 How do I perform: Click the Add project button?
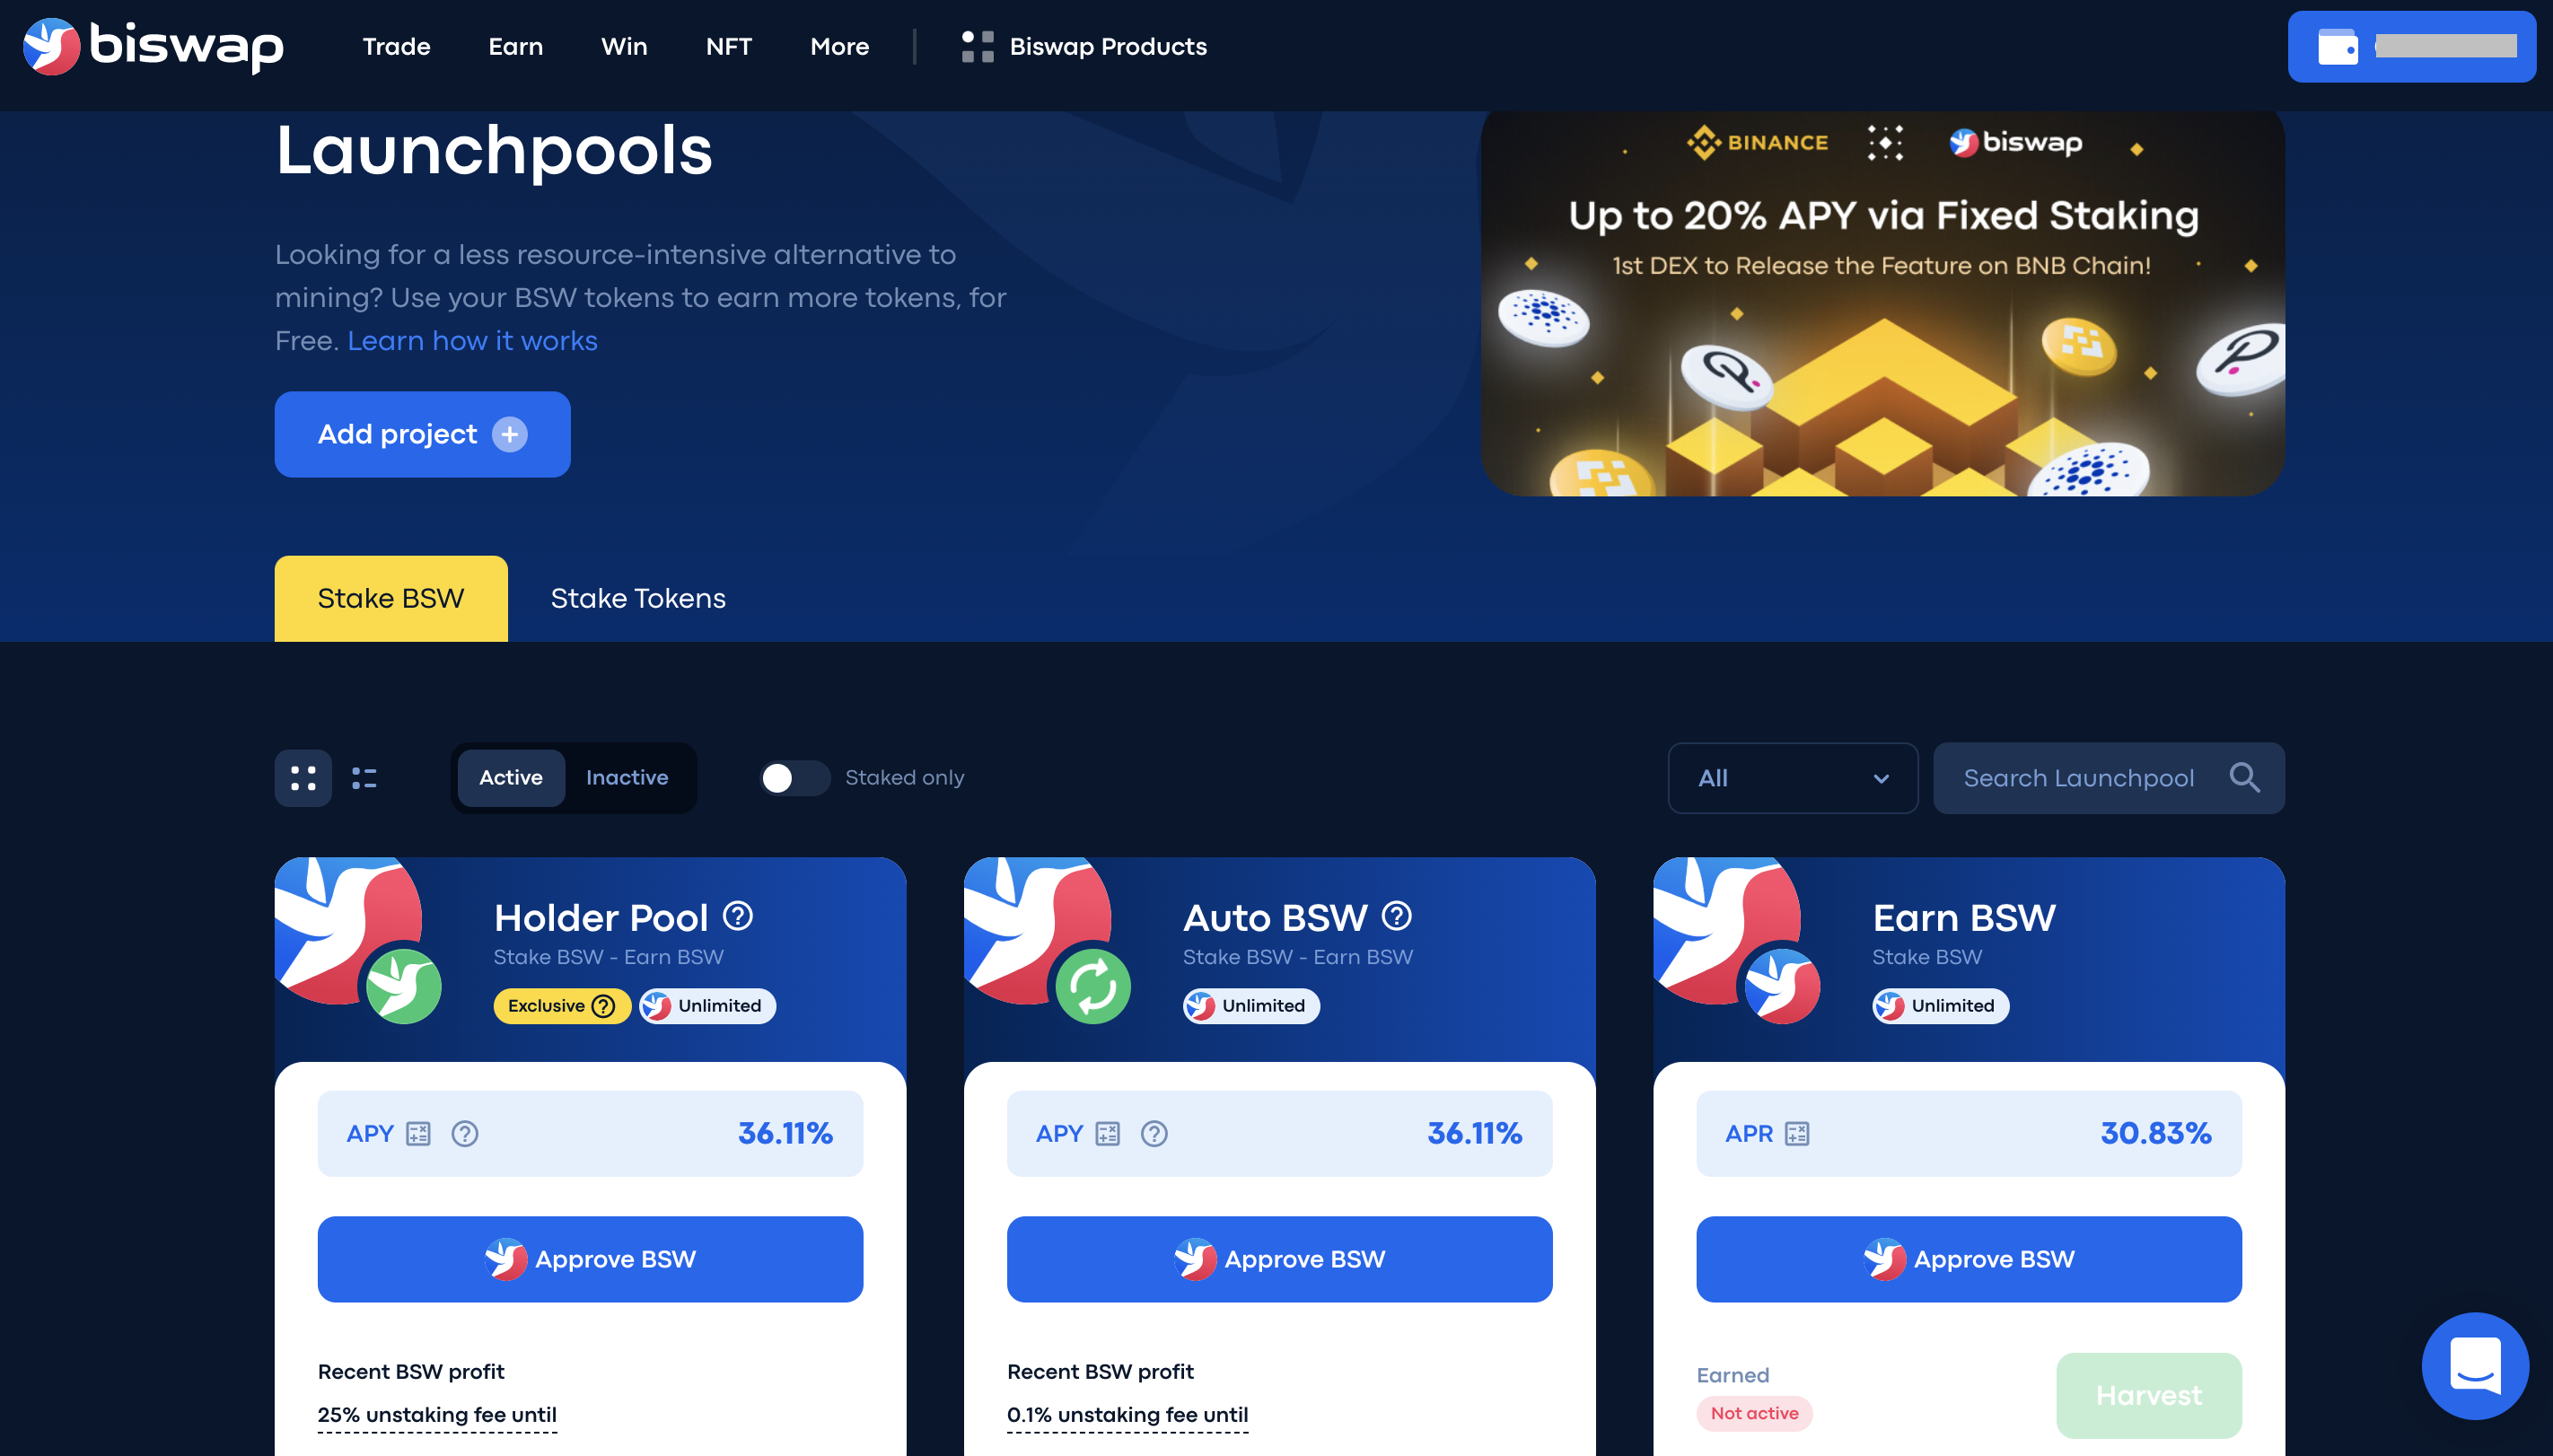click(423, 435)
